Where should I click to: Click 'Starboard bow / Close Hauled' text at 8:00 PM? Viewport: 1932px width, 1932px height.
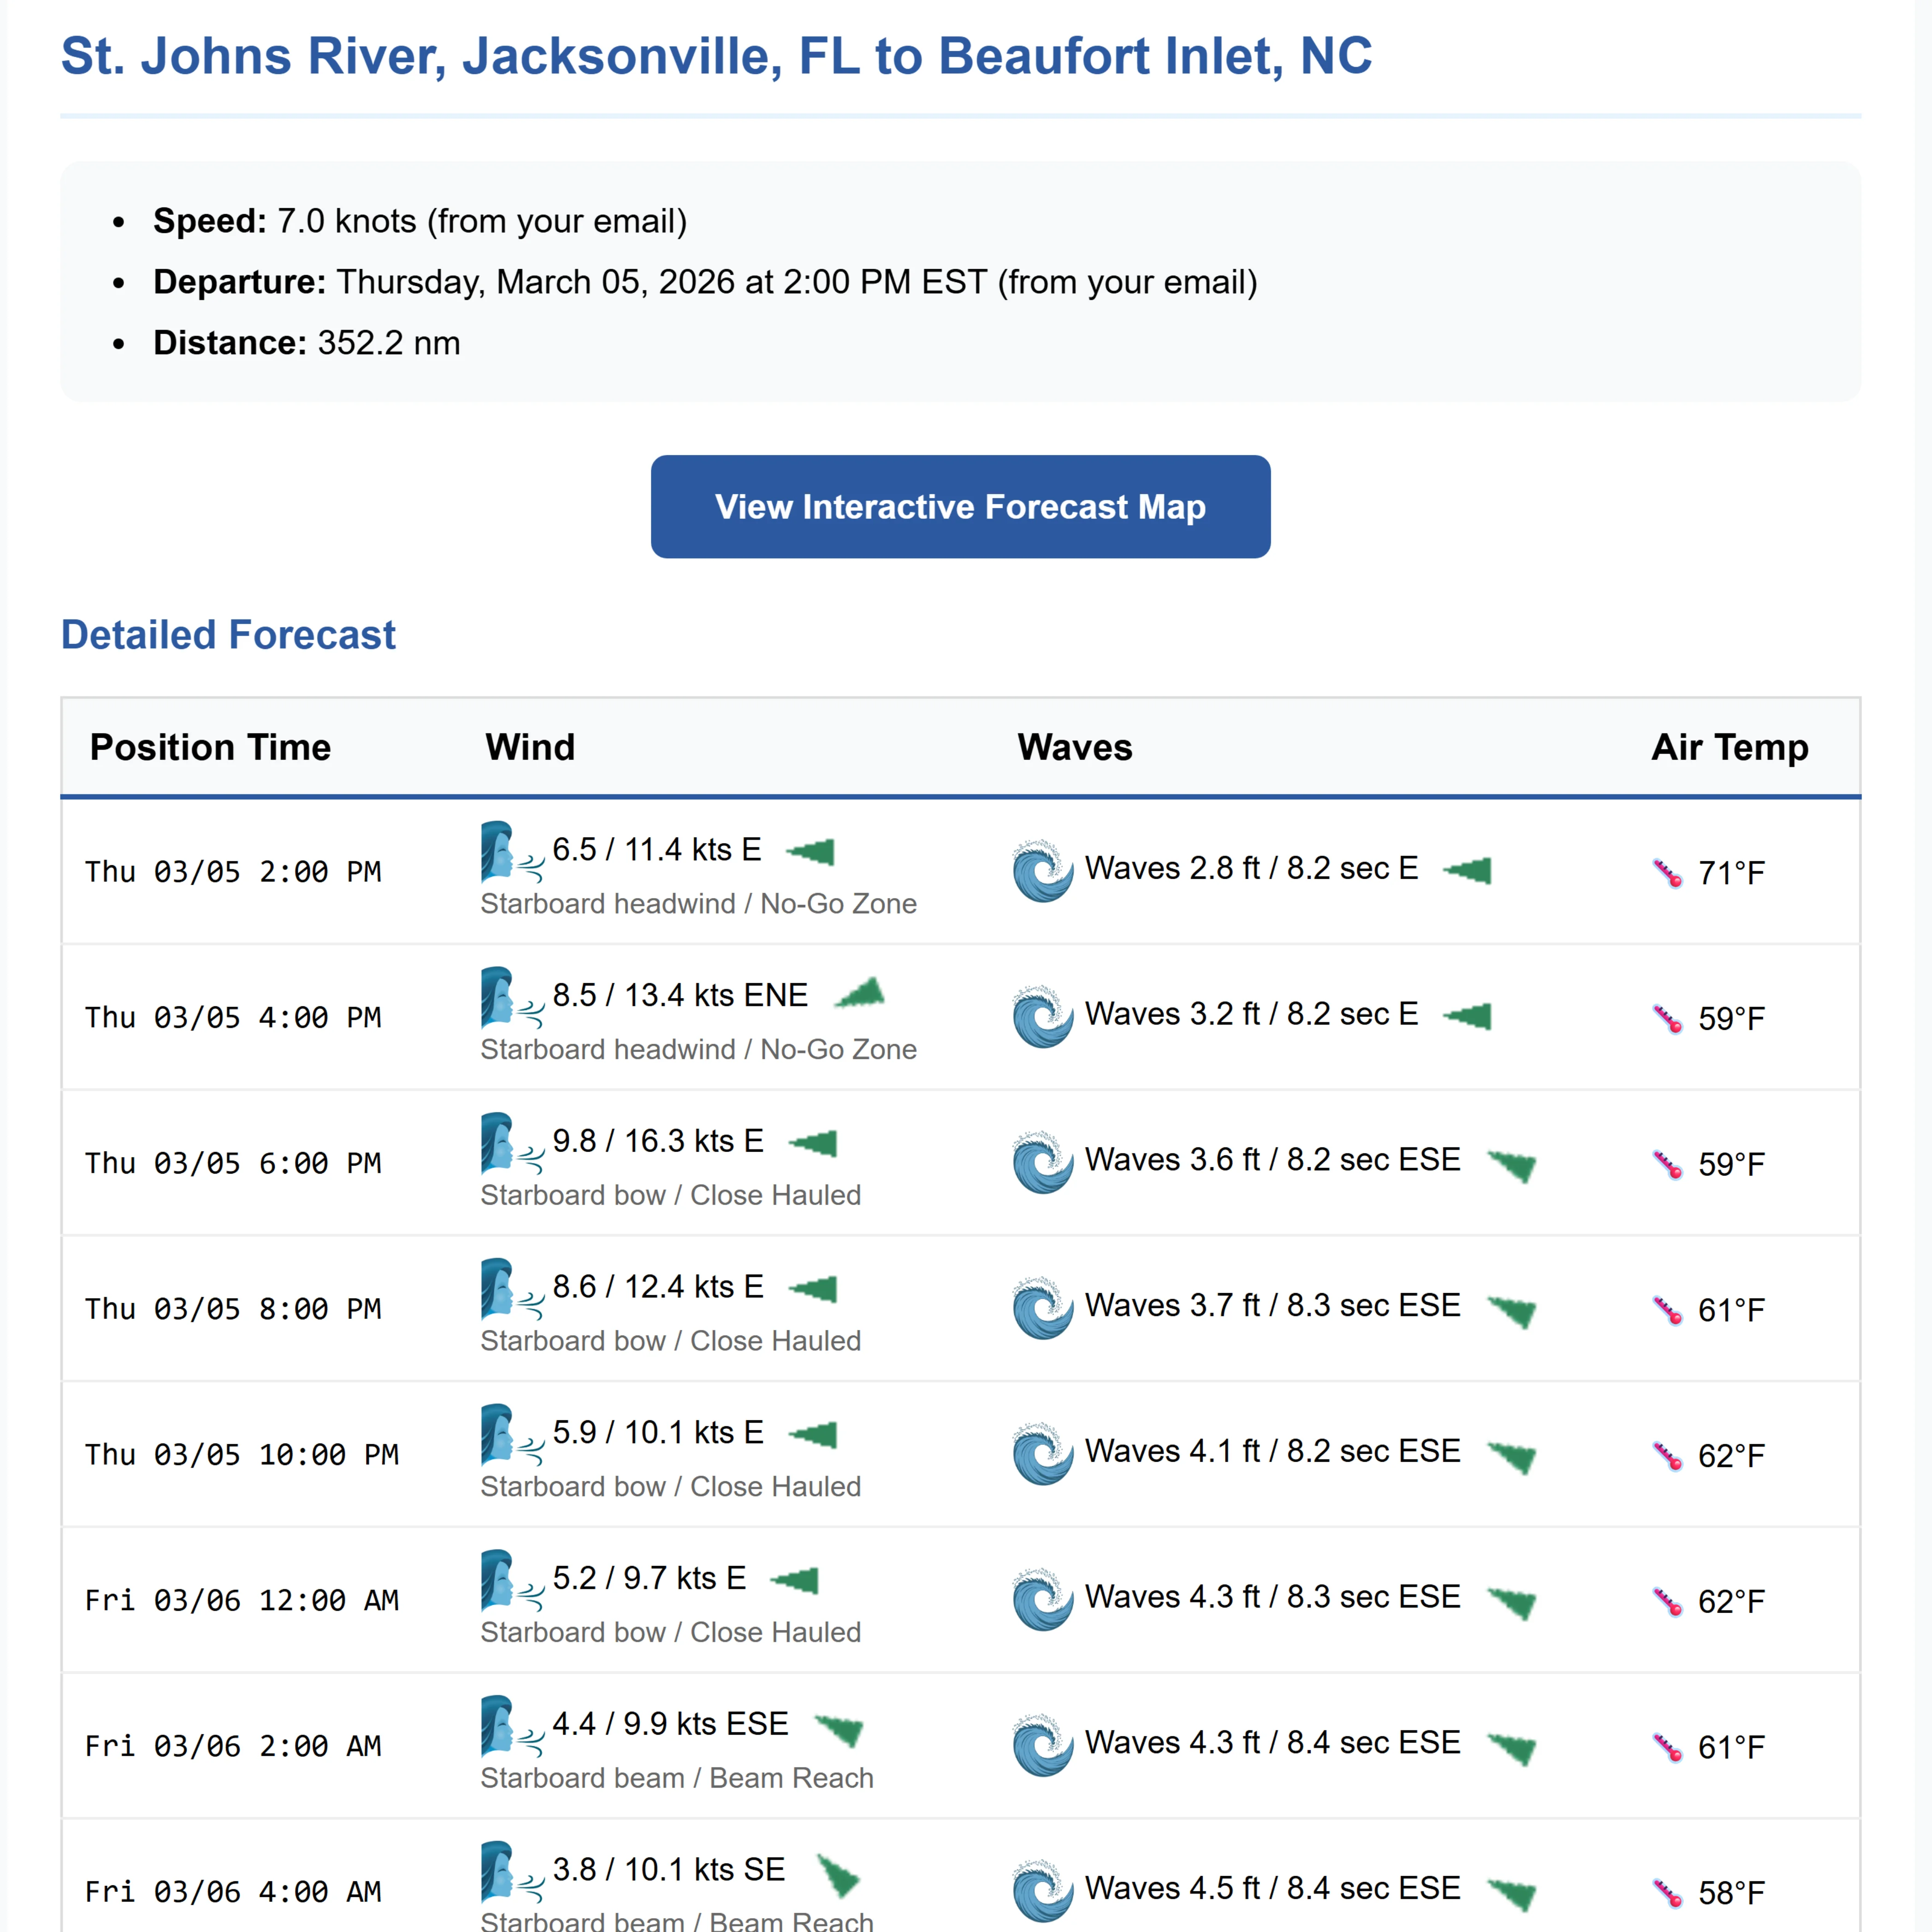[x=670, y=1341]
